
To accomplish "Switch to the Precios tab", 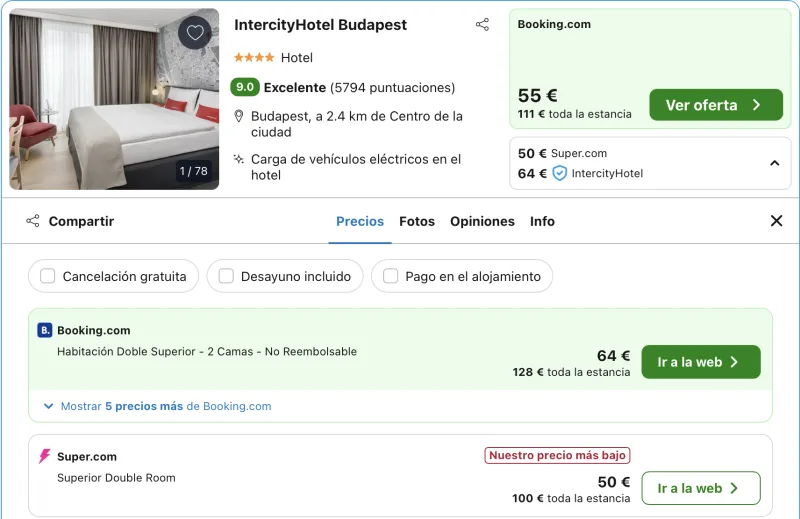I will tap(360, 221).
